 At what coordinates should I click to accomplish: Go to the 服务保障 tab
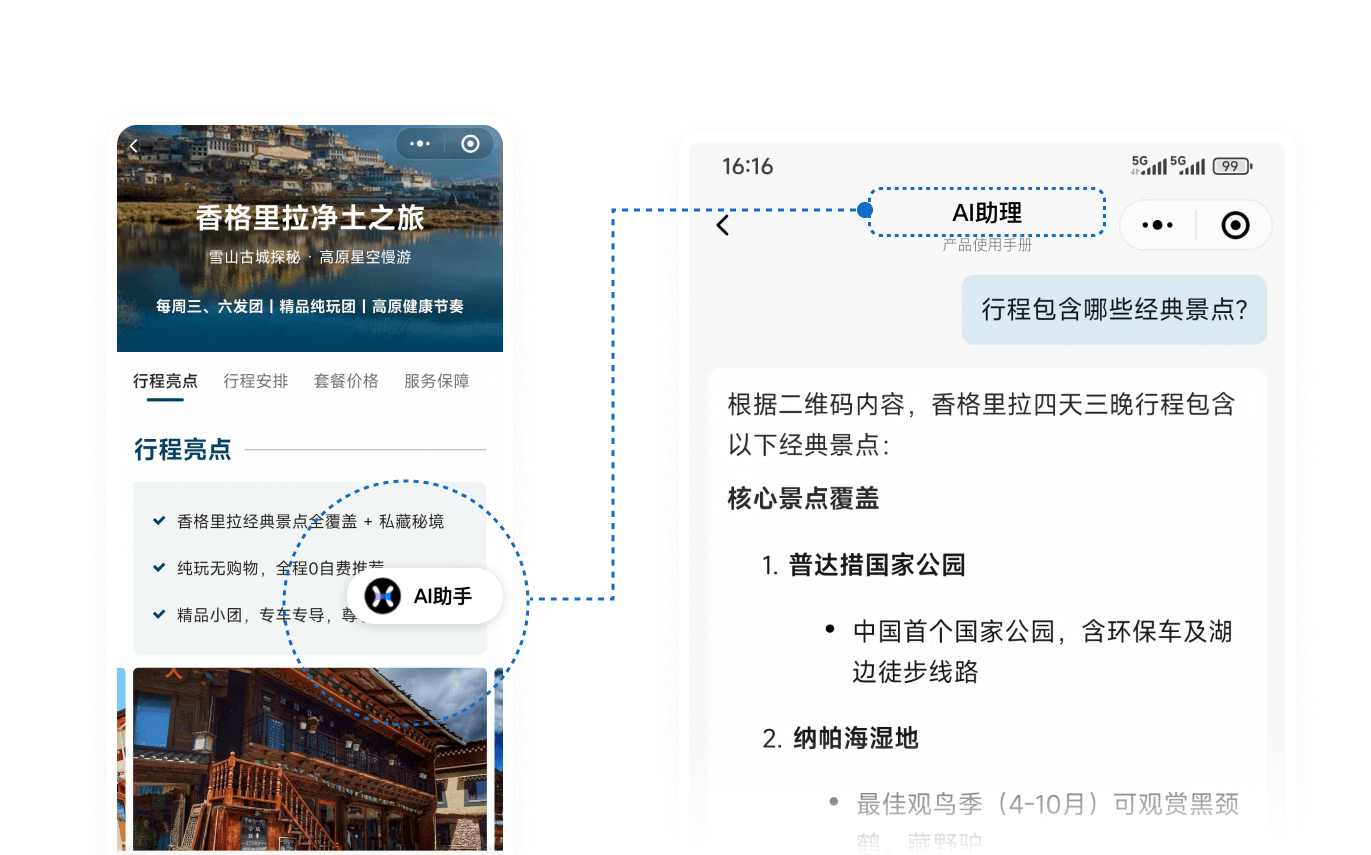coord(436,381)
